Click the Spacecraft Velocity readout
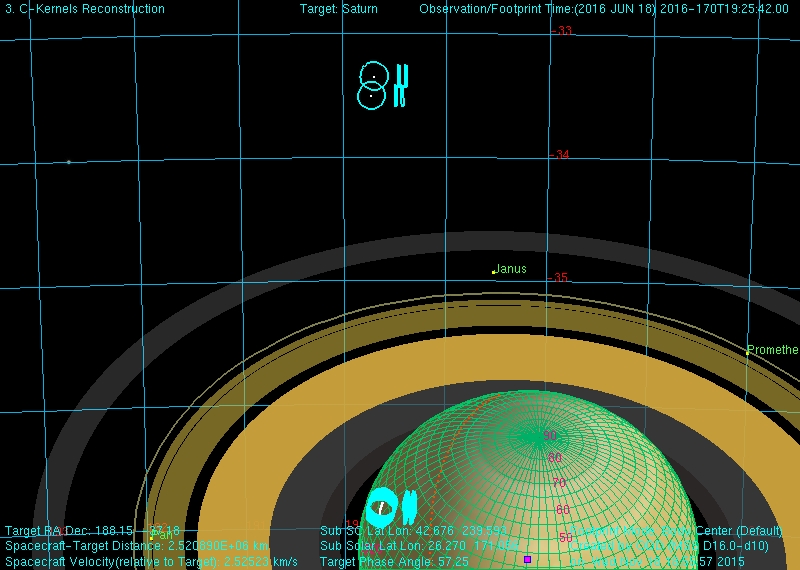 (152, 562)
